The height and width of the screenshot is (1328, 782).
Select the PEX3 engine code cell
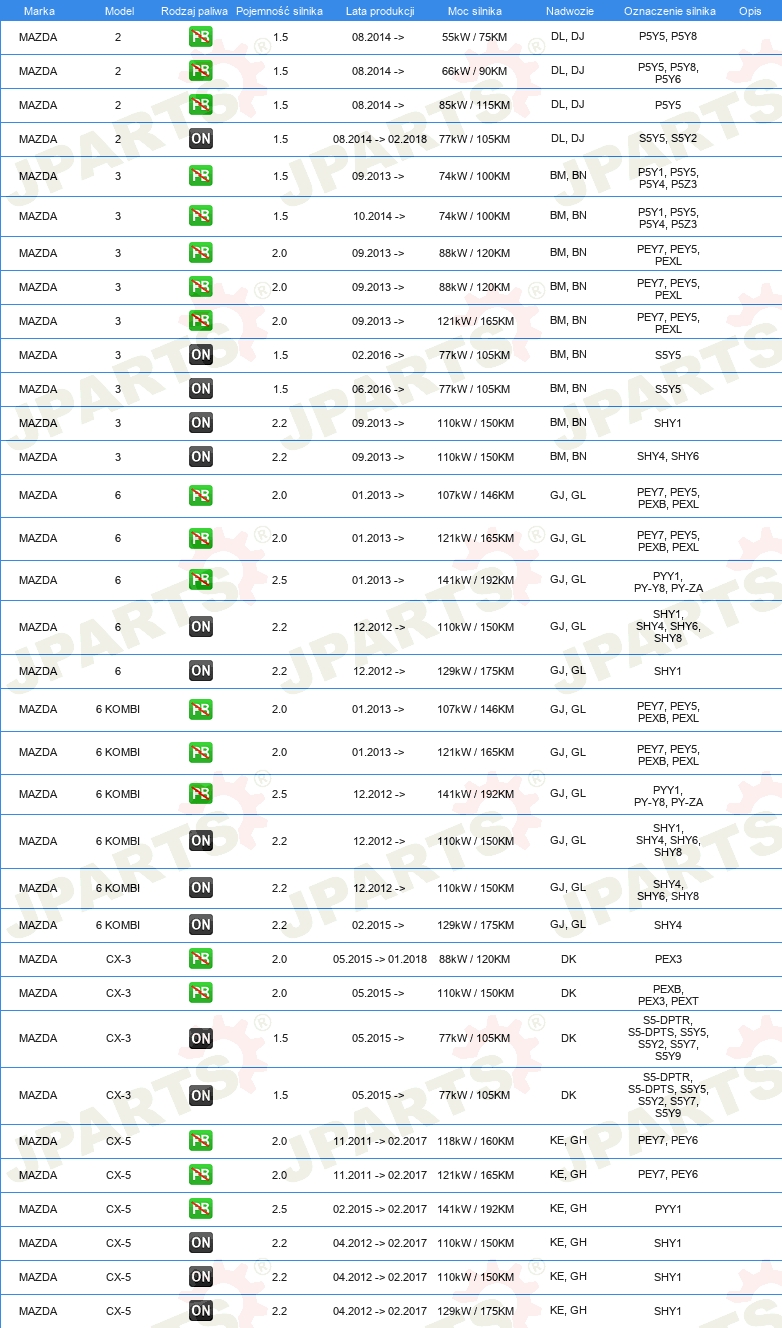click(669, 959)
